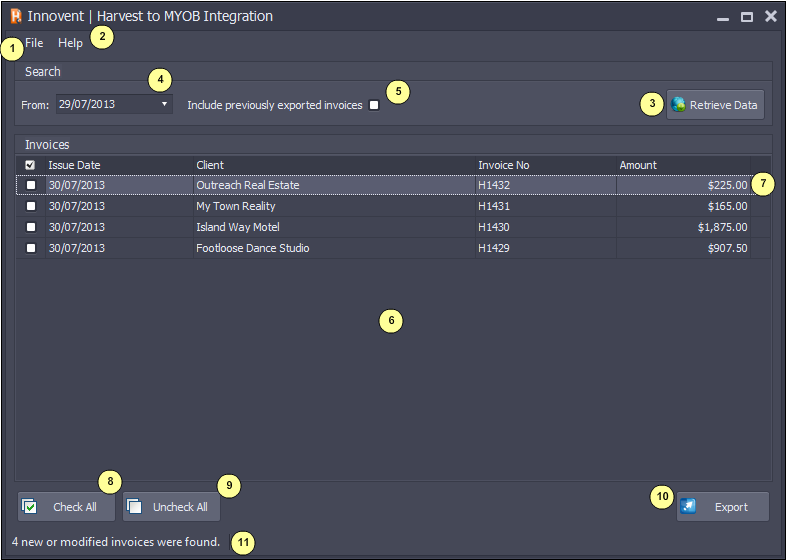Close the Innovent window
This screenshot has width=786, height=560.
click(770, 17)
